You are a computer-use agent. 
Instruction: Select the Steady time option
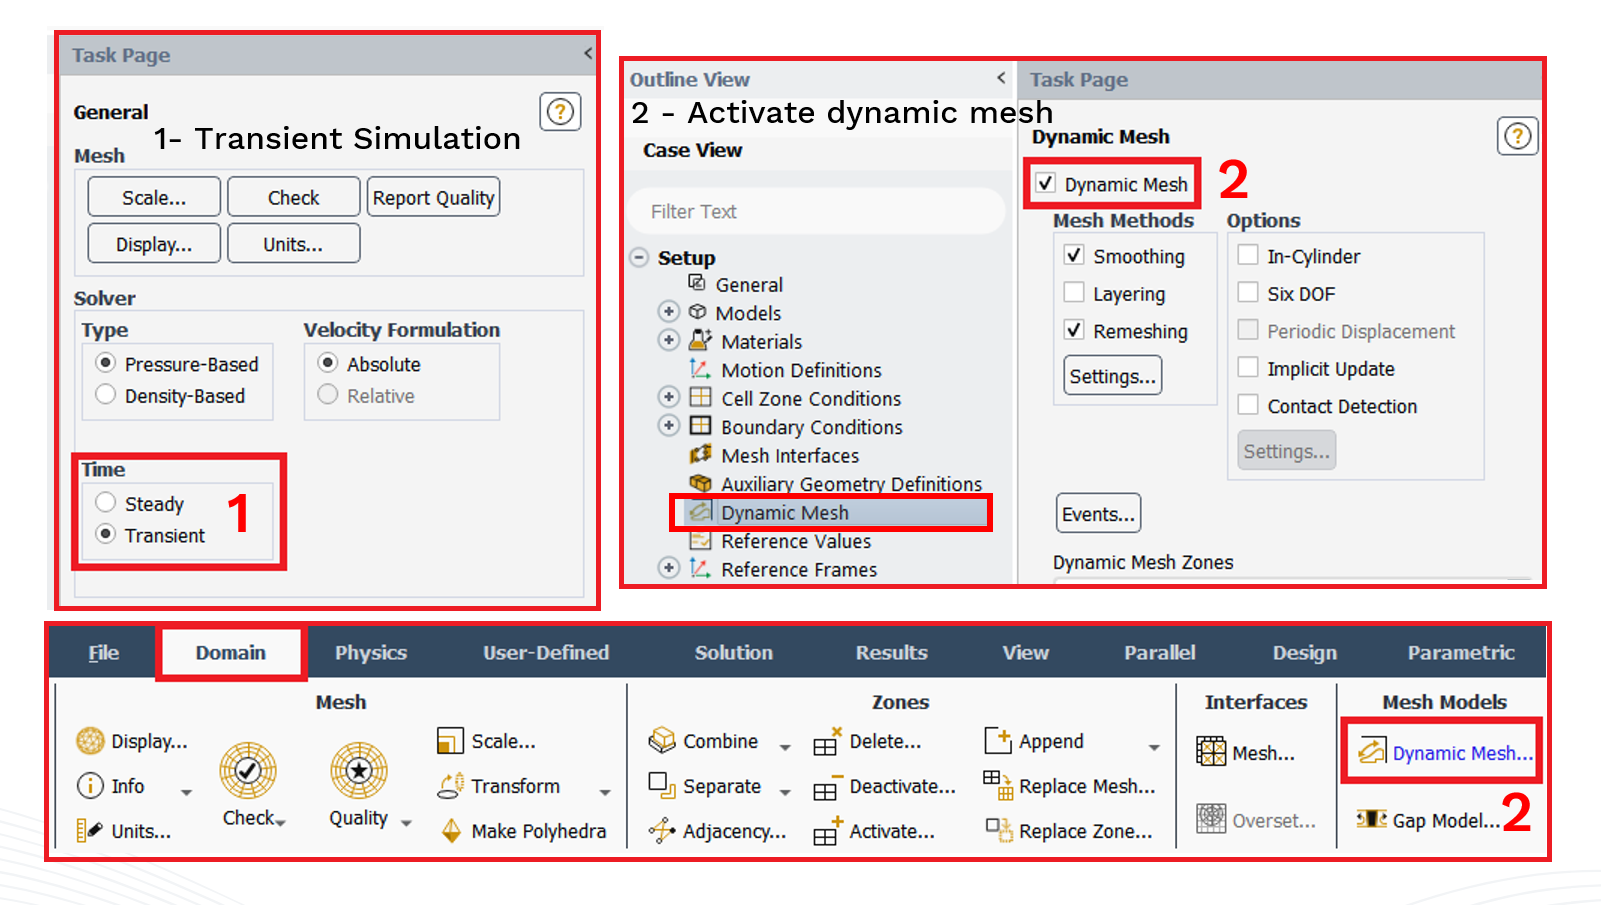pos(106,503)
